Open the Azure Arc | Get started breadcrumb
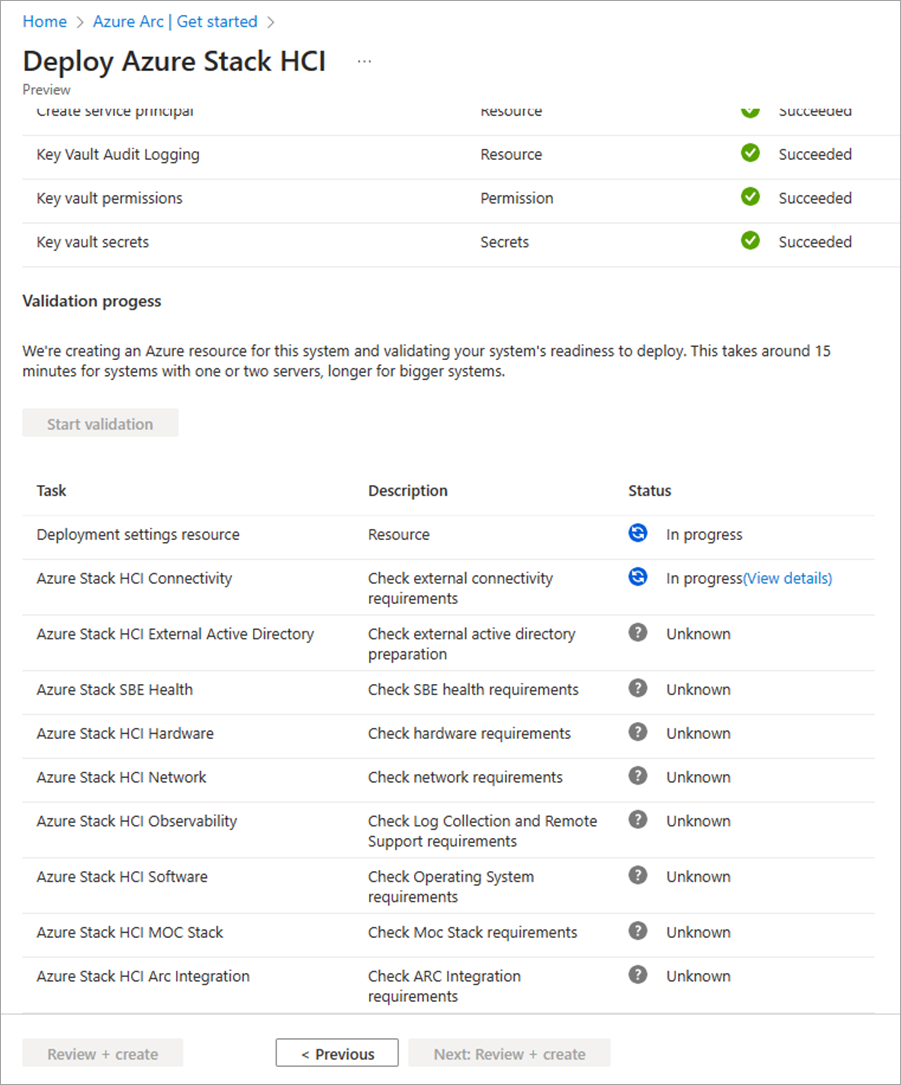Image resolution: width=901 pixels, height=1085 pixels. [x=175, y=21]
